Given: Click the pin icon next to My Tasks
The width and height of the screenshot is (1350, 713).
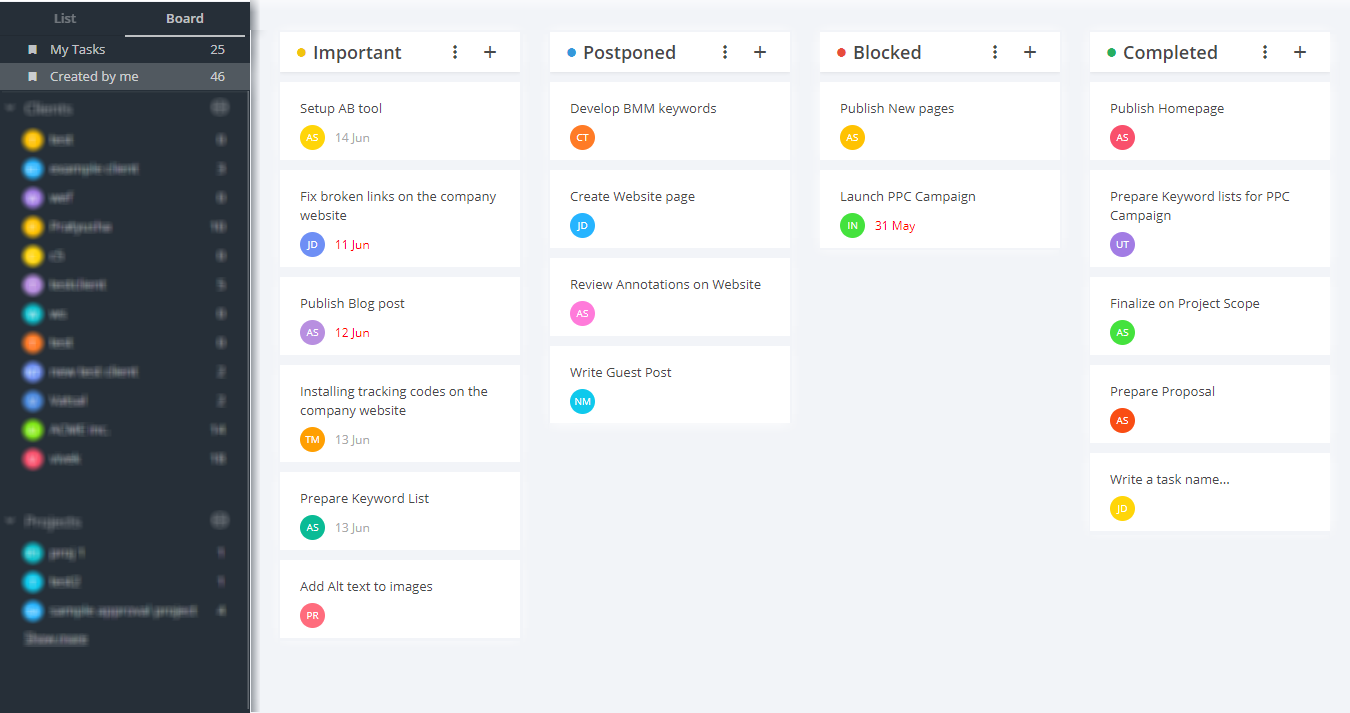Looking at the screenshot, I should [x=33, y=49].
